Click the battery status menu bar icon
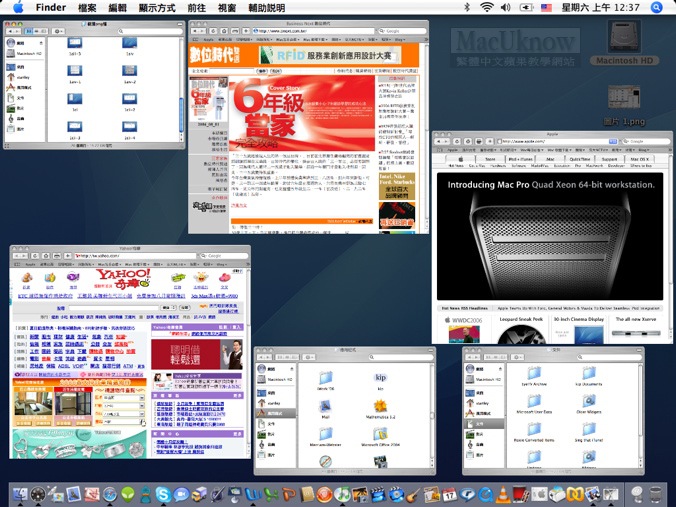 526,7
